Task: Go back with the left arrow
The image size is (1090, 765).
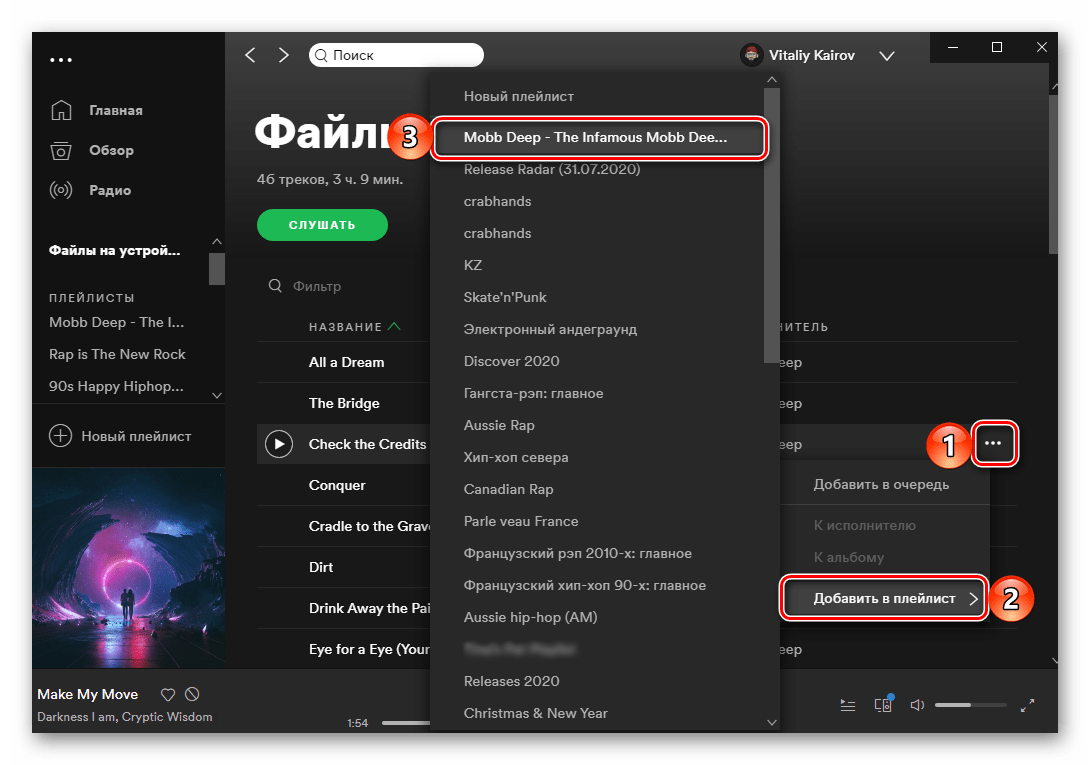Action: tap(250, 55)
